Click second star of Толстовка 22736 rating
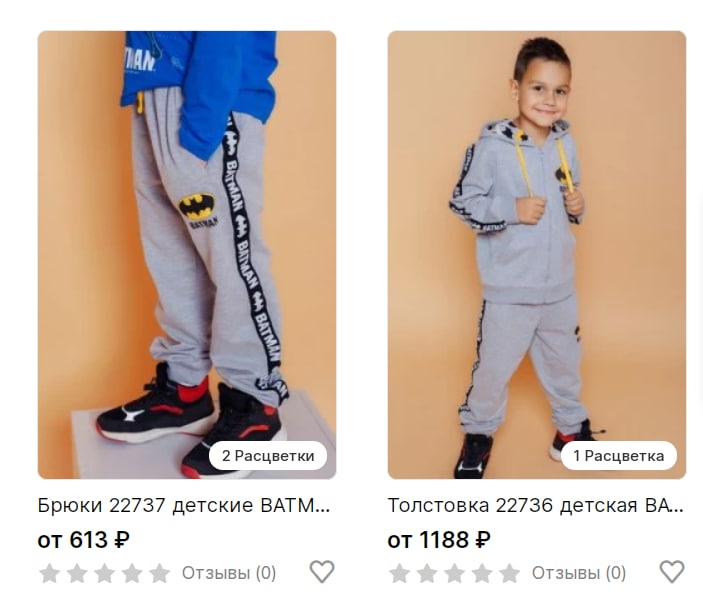Viewport: 703px width, 614px height. (x=427, y=573)
